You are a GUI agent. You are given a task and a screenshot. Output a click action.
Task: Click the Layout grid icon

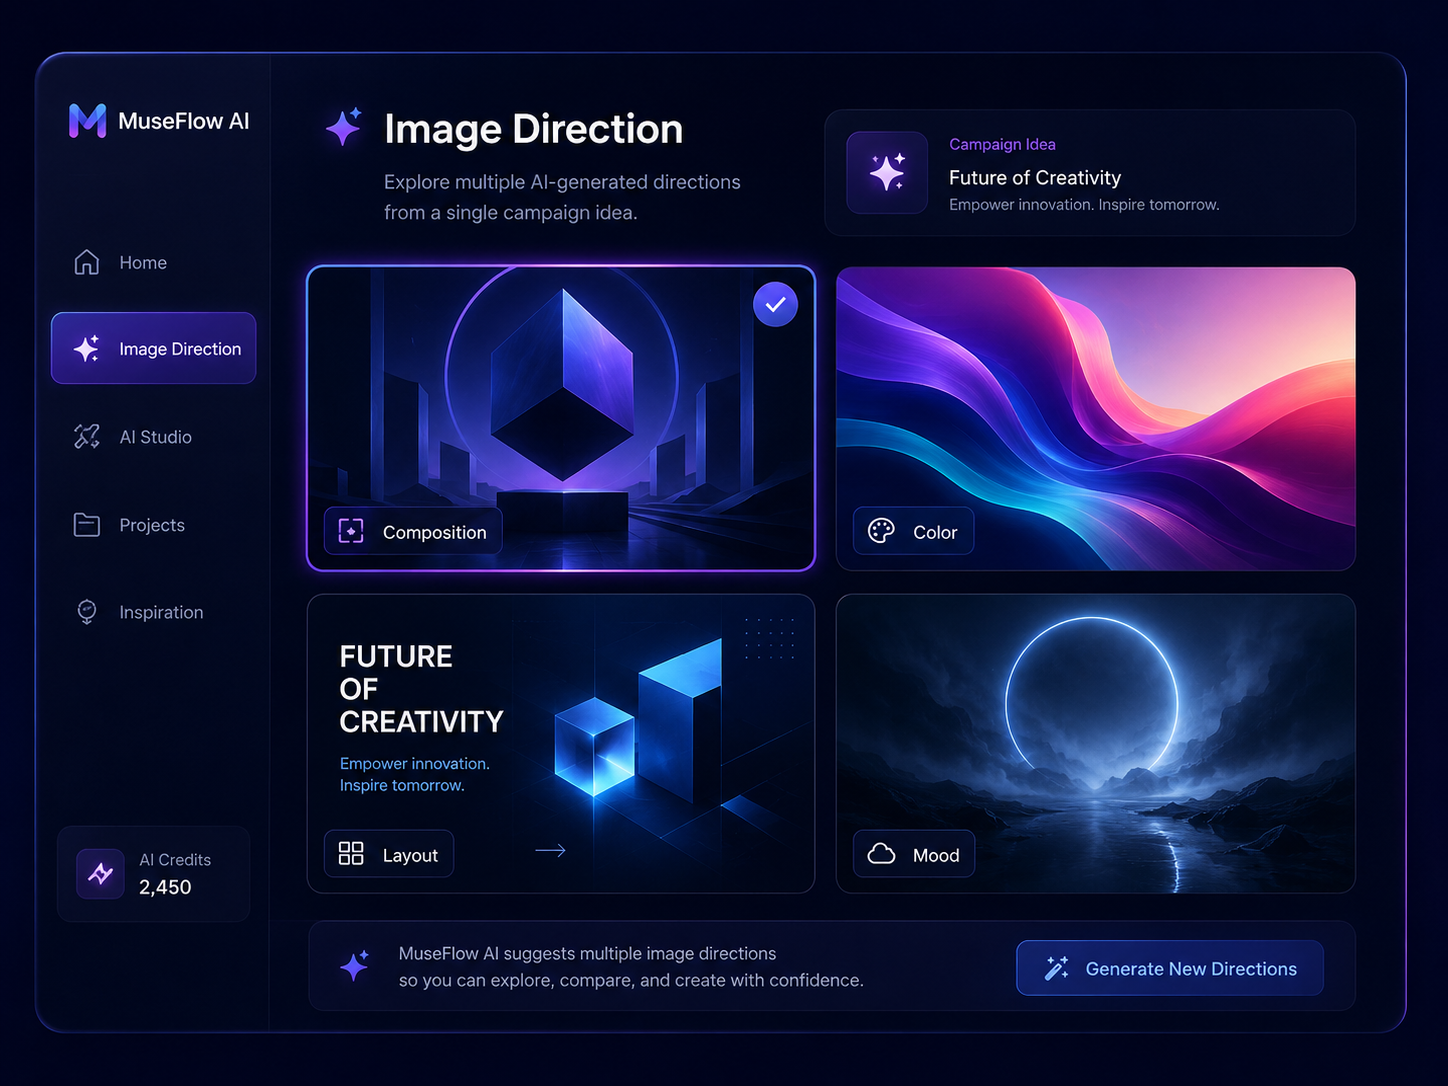coord(351,853)
